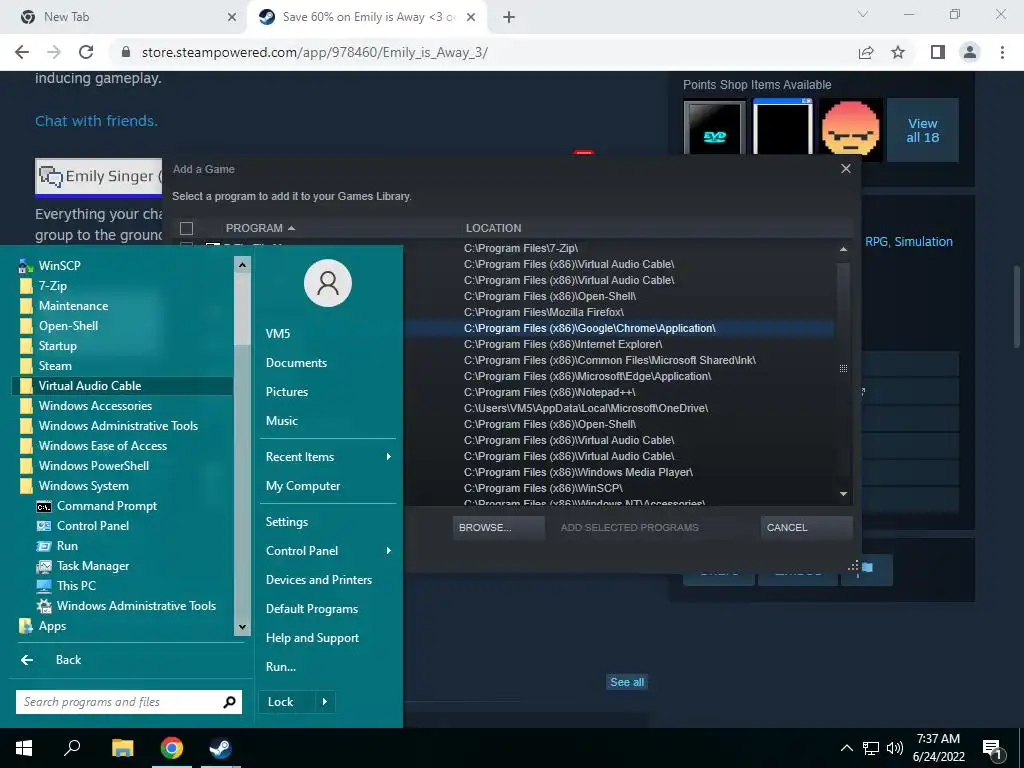The image size is (1024, 768).
Task: Click CANCEL in Add a Game dialog
Action: click(807, 528)
